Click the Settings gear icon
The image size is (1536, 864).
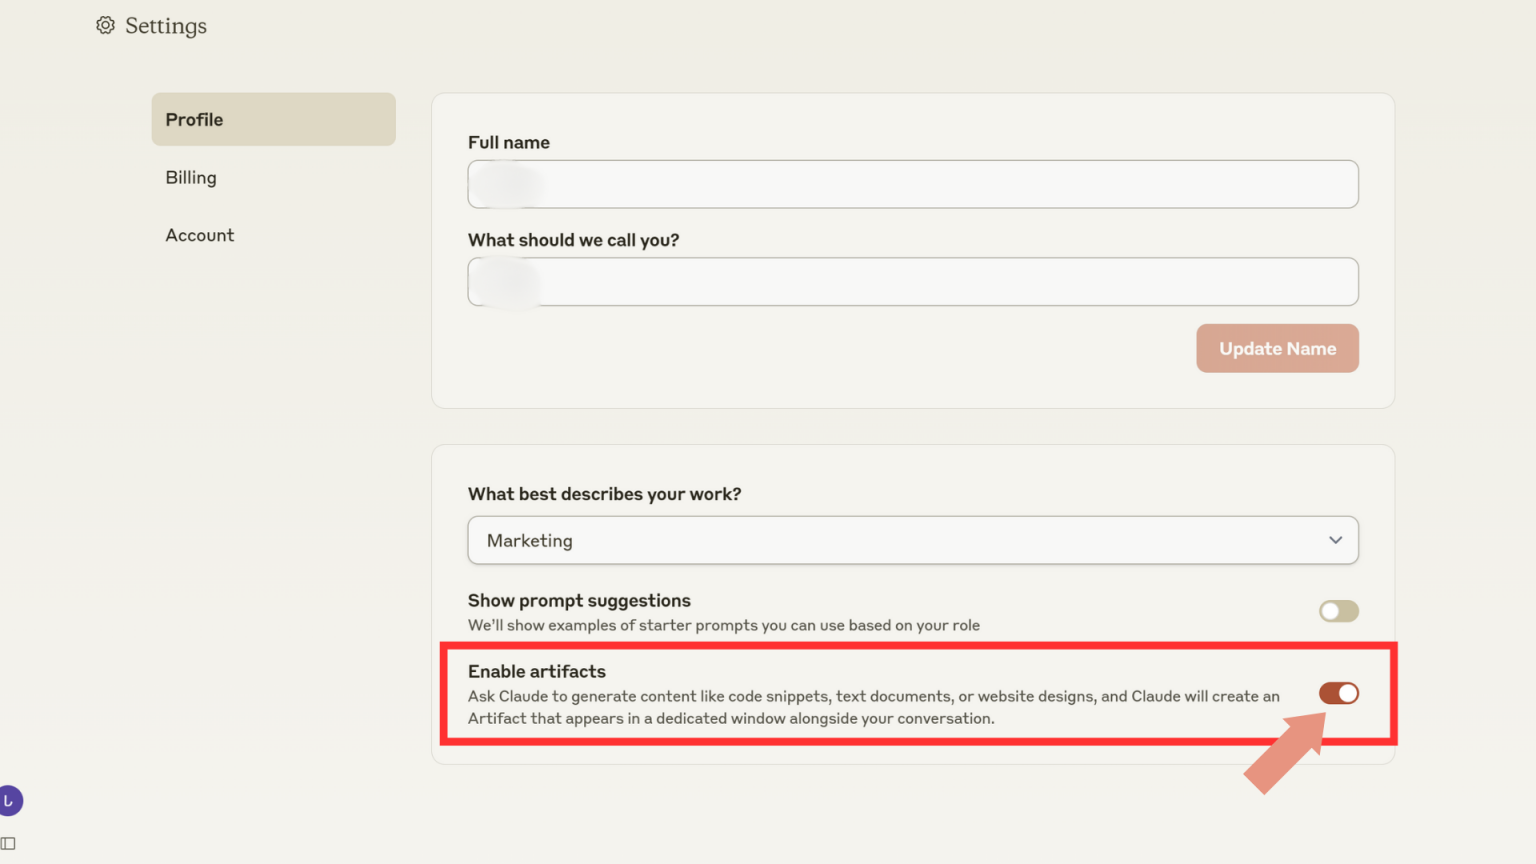coord(105,25)
